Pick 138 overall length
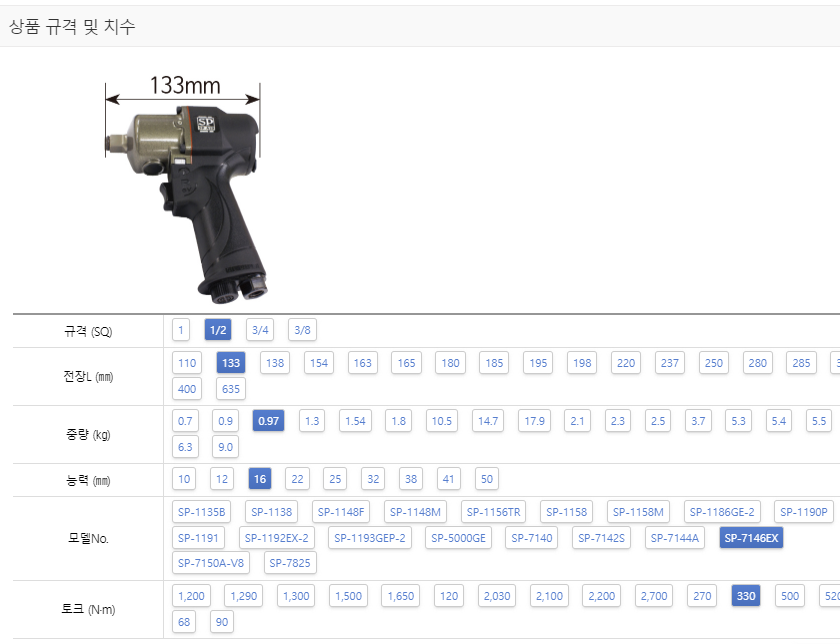Image resolution: width=840 pixels, height=644 pixels. [x=275, y=363]
